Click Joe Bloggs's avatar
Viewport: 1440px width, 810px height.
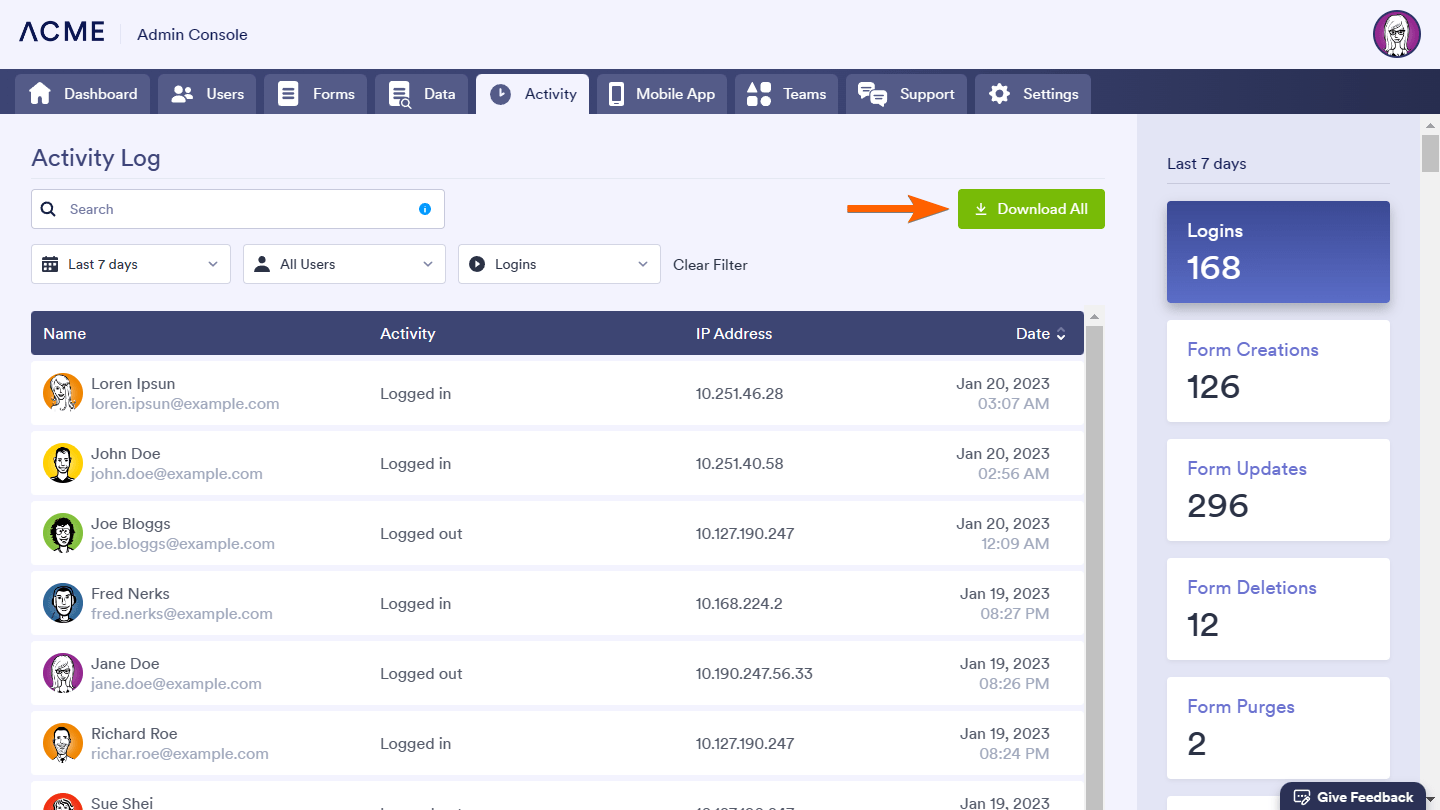(x=63, y=533)
